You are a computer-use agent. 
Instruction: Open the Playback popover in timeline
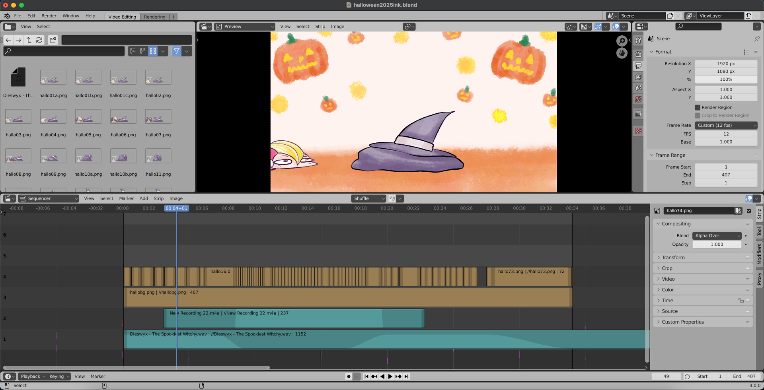(32, 376)
